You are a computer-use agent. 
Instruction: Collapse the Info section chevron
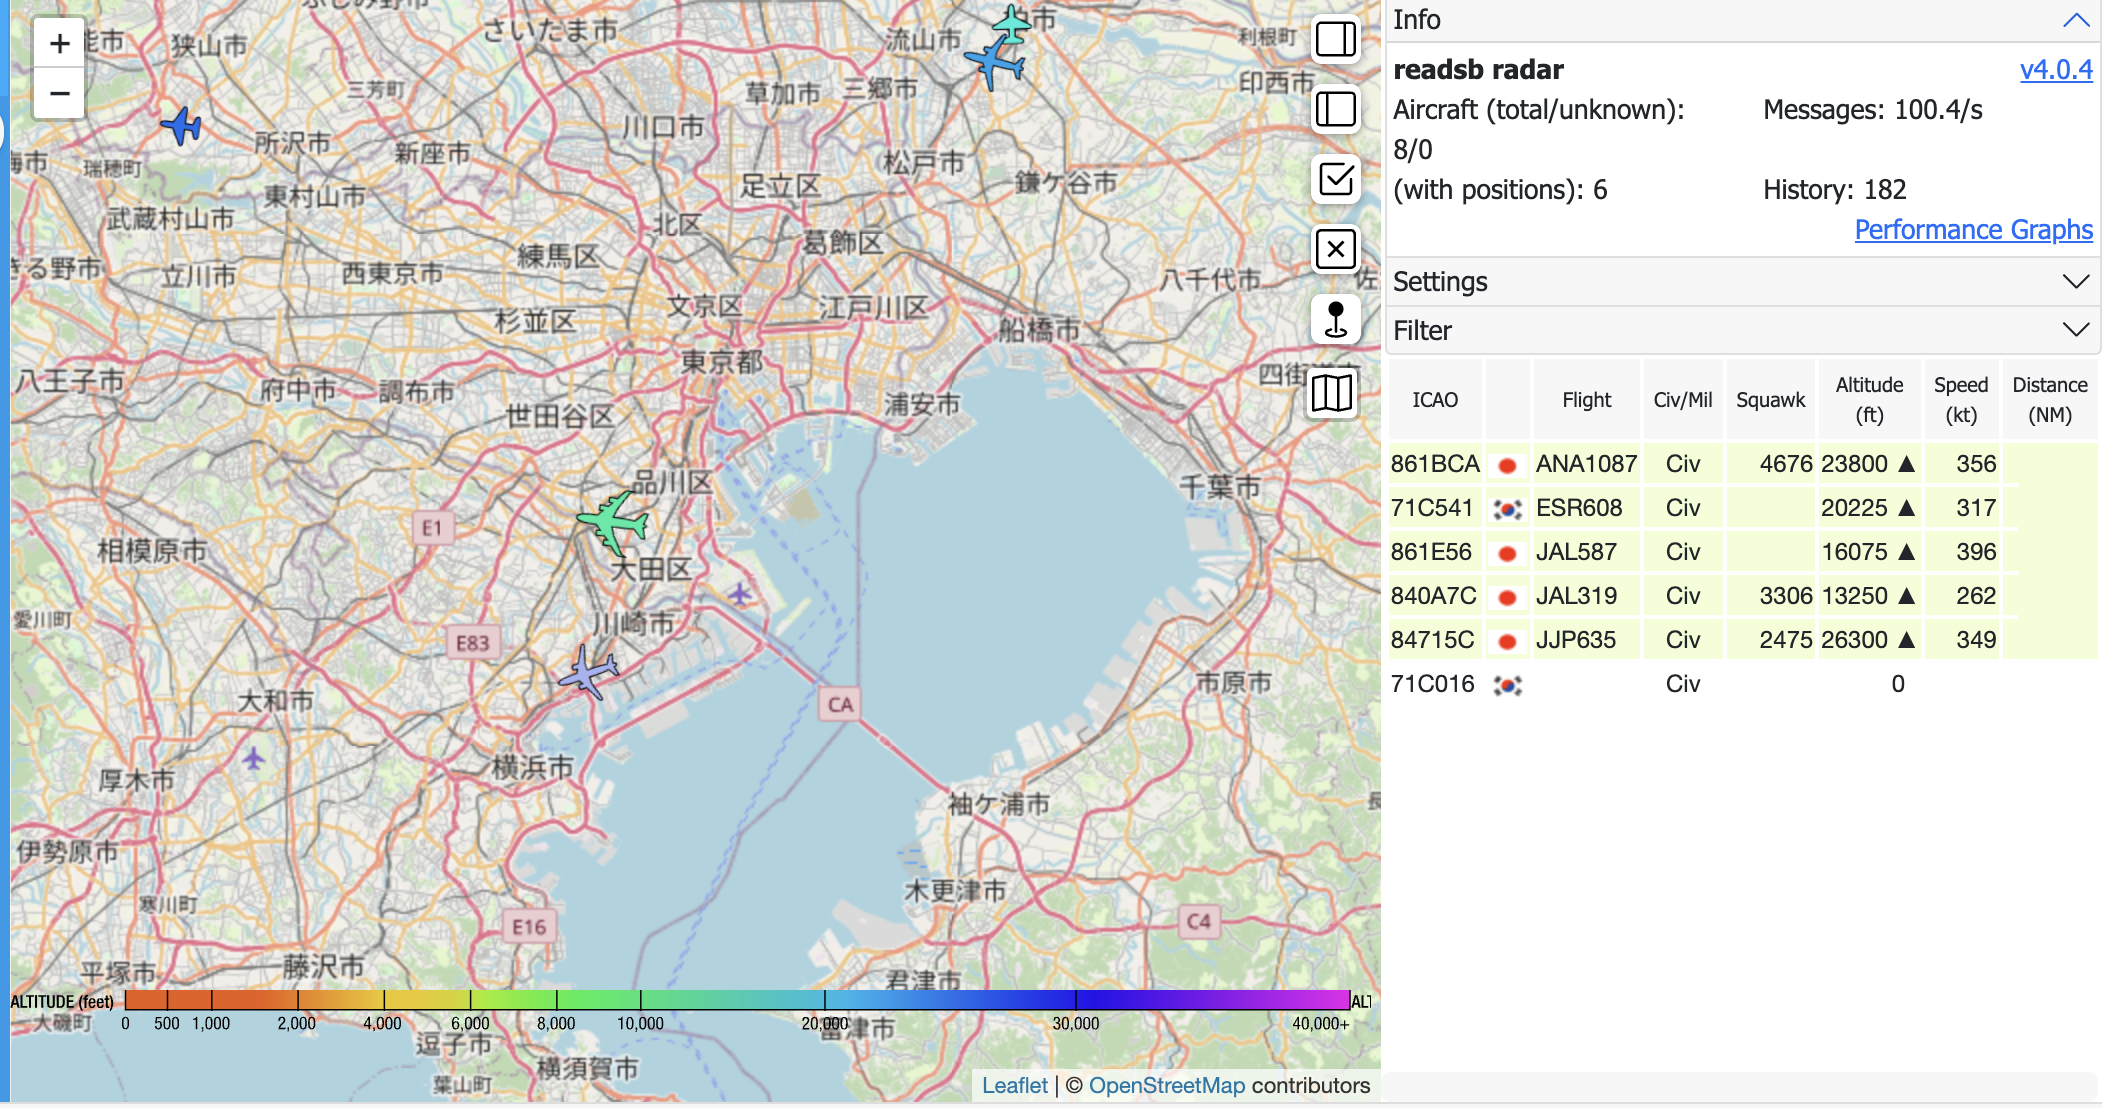point(2076,20)
